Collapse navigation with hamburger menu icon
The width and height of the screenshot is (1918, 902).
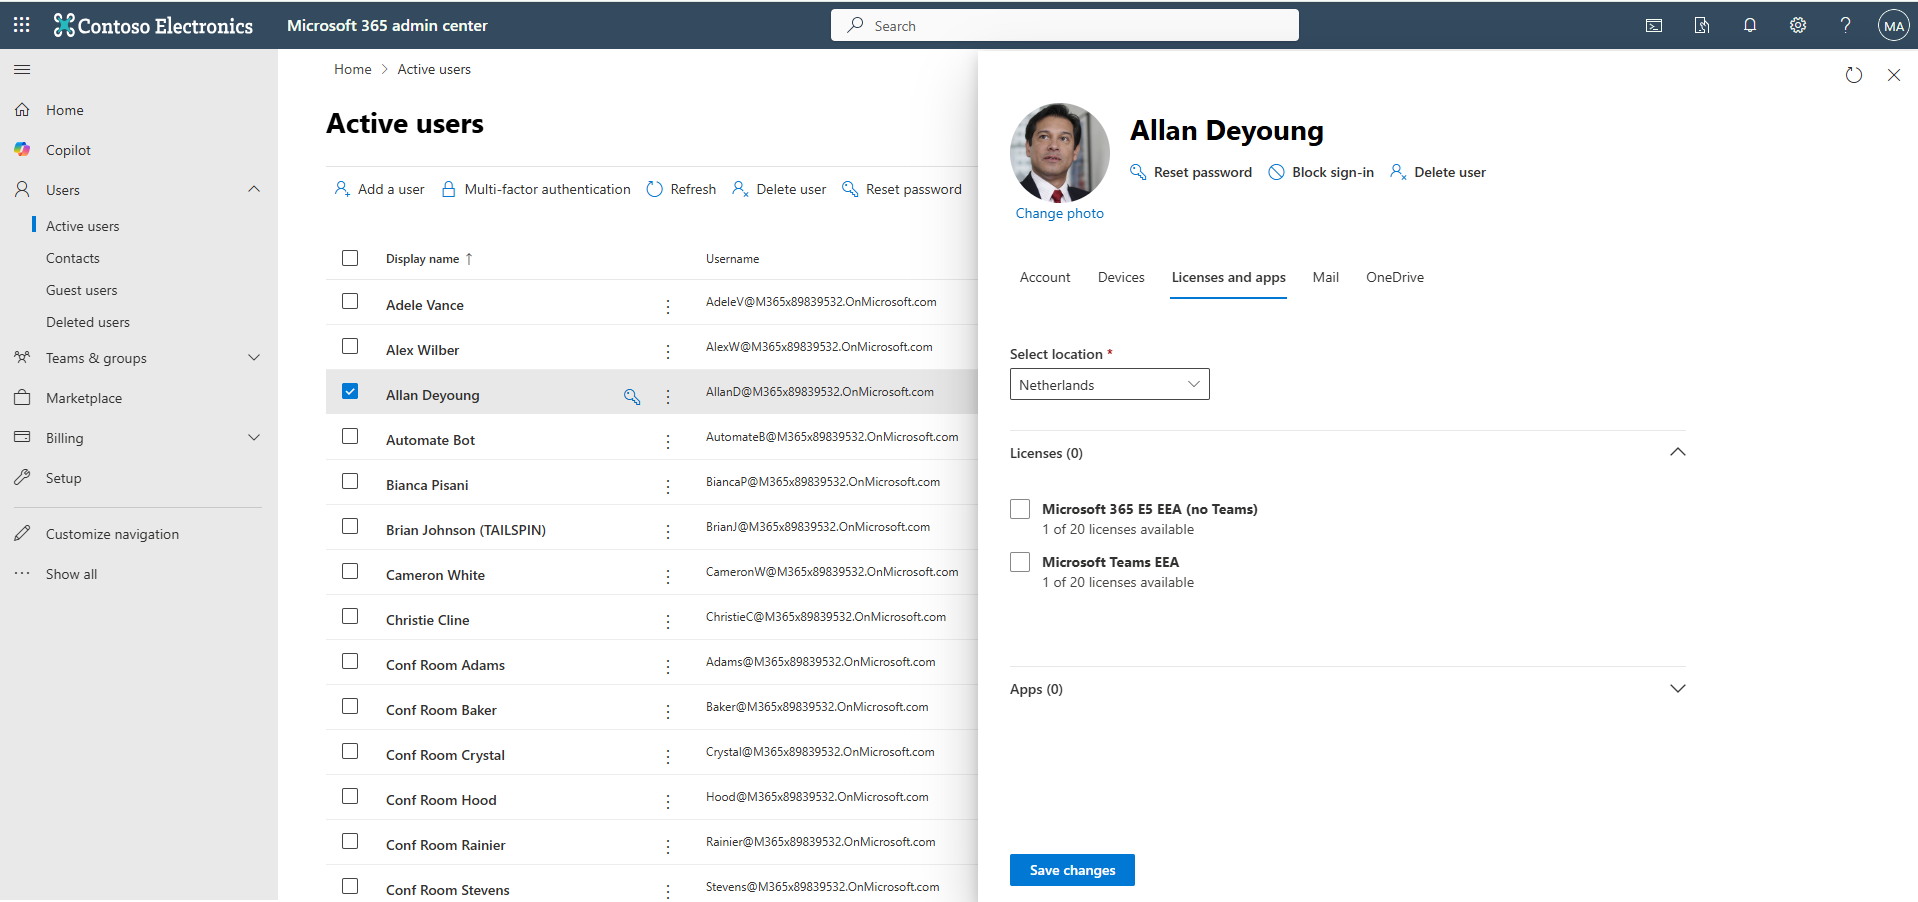point(22,70)
